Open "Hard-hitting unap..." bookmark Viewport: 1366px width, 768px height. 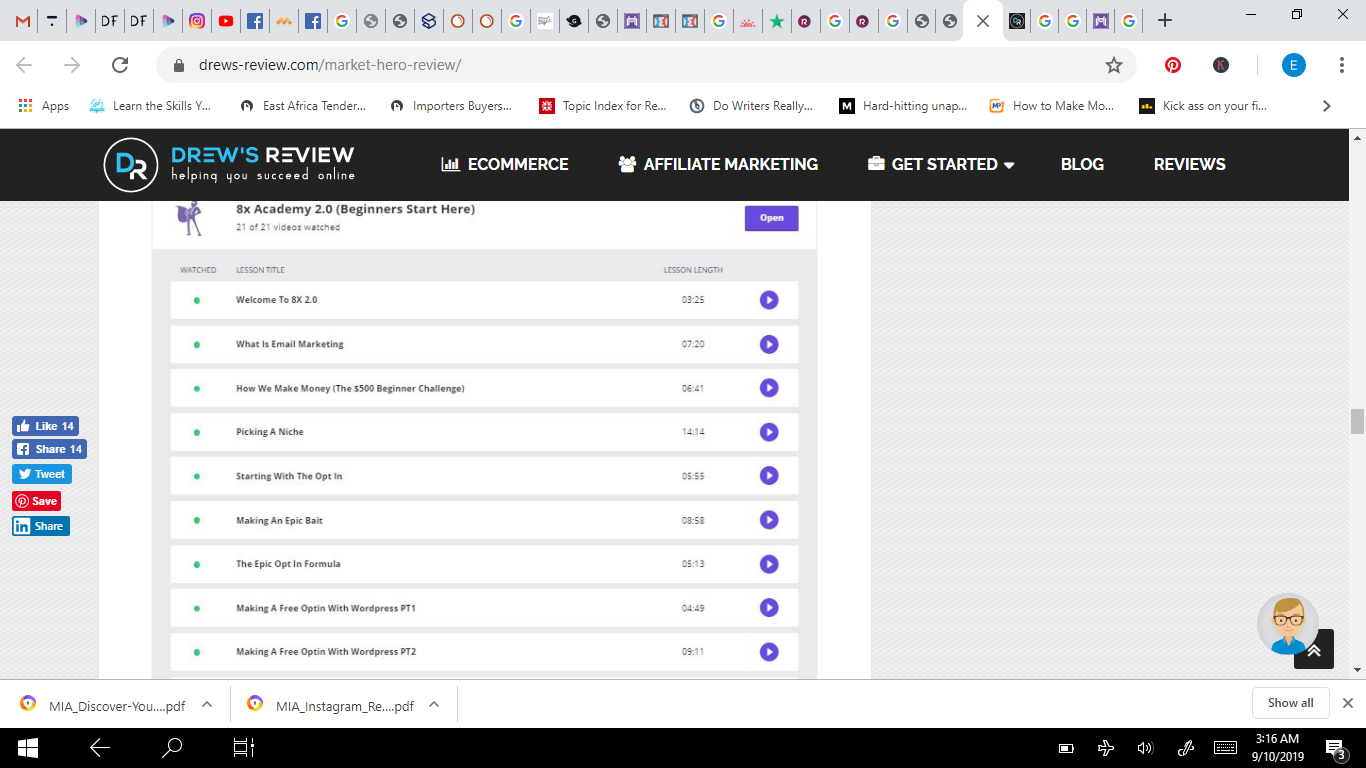[x=903, y=106]
